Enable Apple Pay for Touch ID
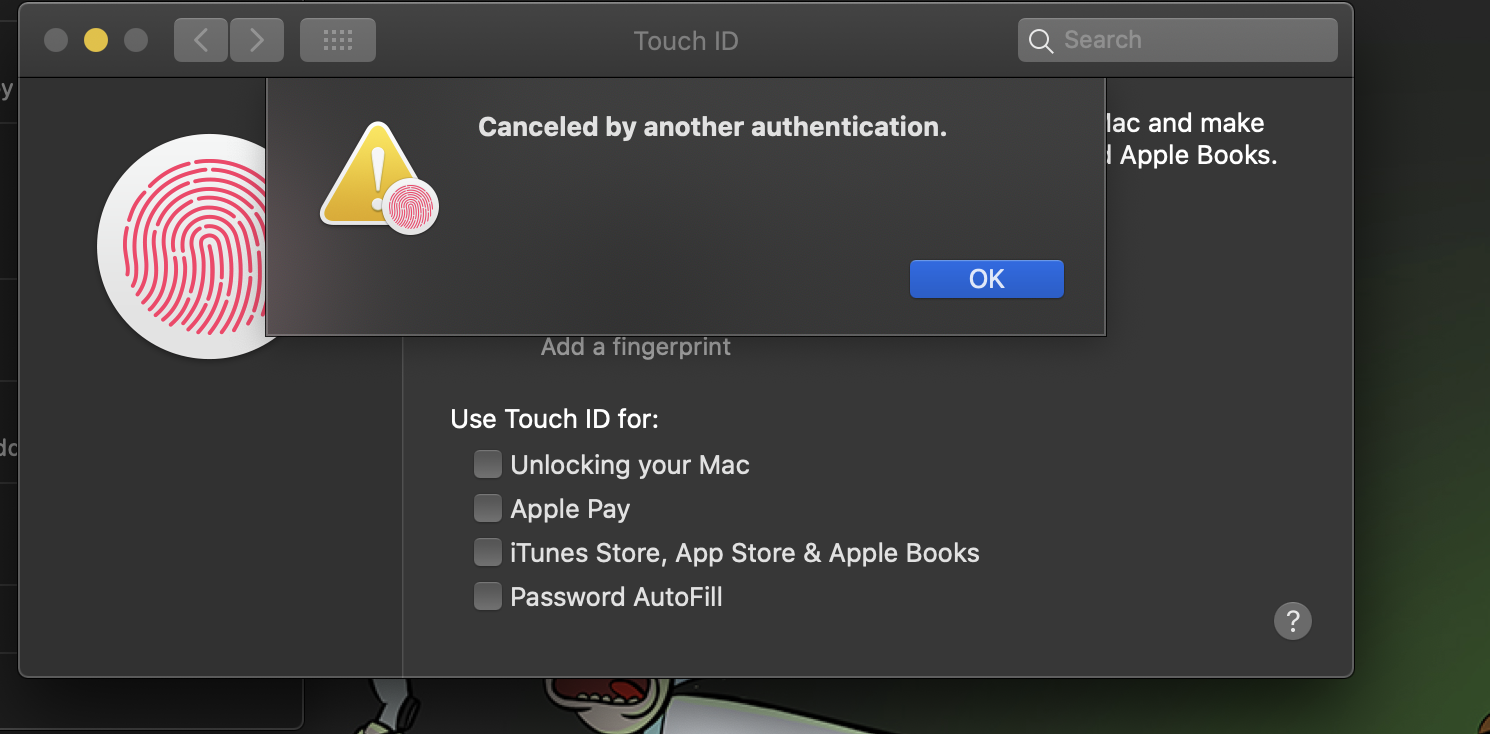 [487, 508]
